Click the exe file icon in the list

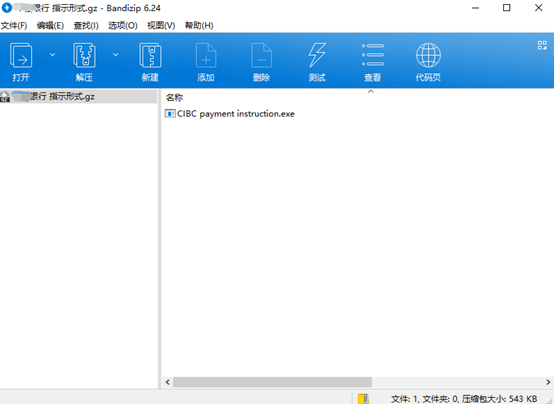170,113
